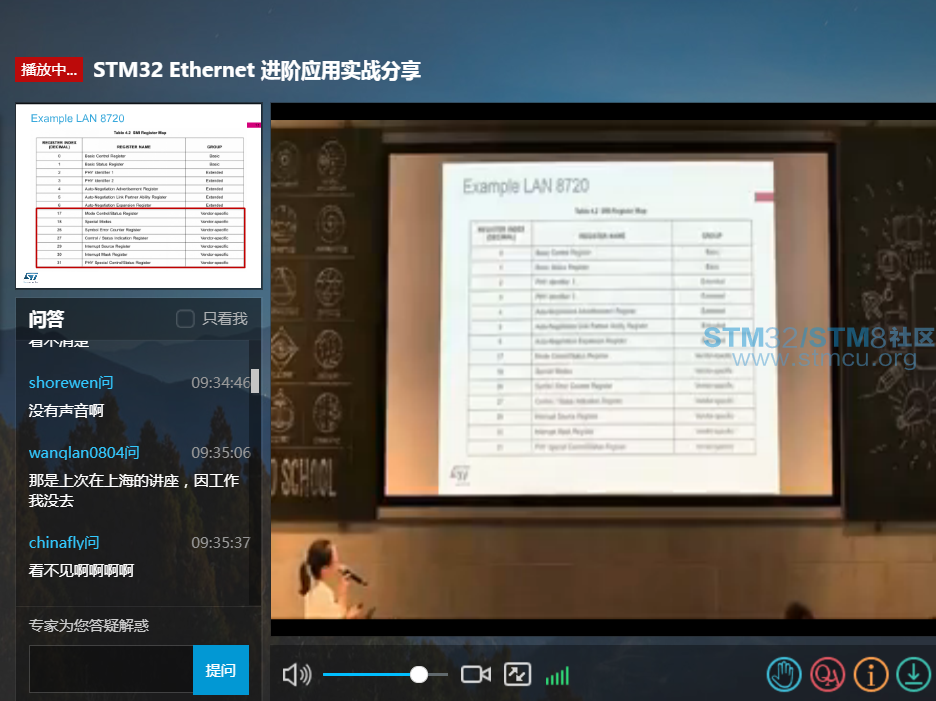Click the 播放中... status badge
Image resolution: width=936 pixels, height=701 pixels.
click(49, 70)
